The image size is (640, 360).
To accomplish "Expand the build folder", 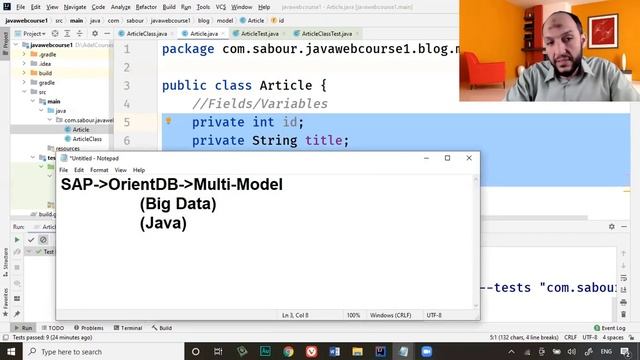I will pyautogui.click(x=24, y=73).
